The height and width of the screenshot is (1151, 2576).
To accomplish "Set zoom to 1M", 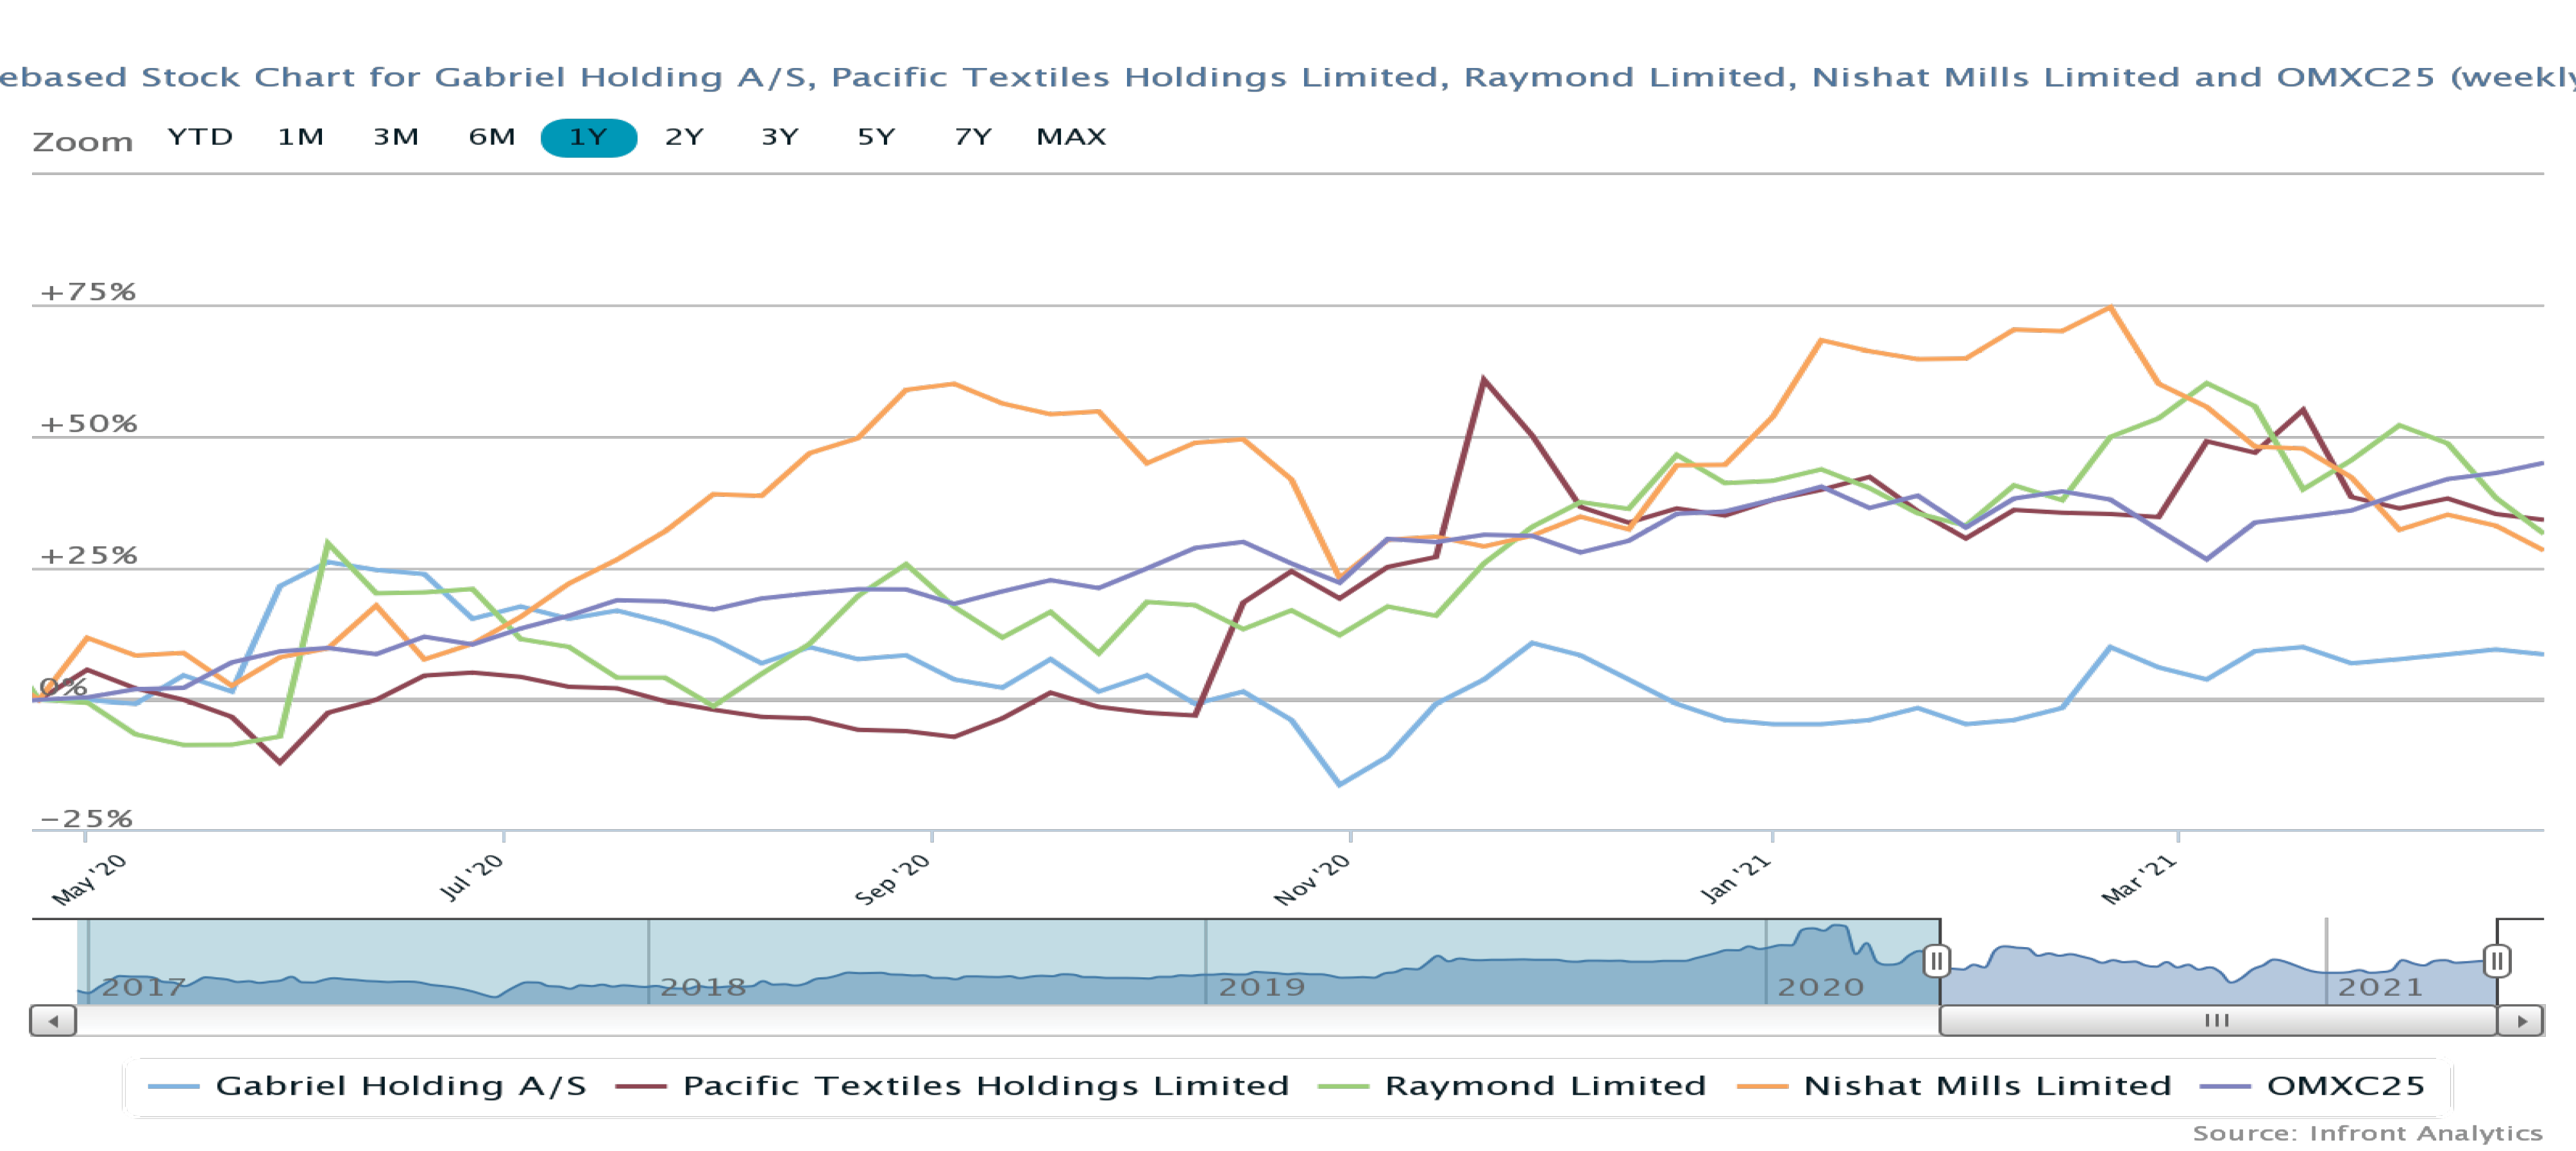I will click(300, 137).
